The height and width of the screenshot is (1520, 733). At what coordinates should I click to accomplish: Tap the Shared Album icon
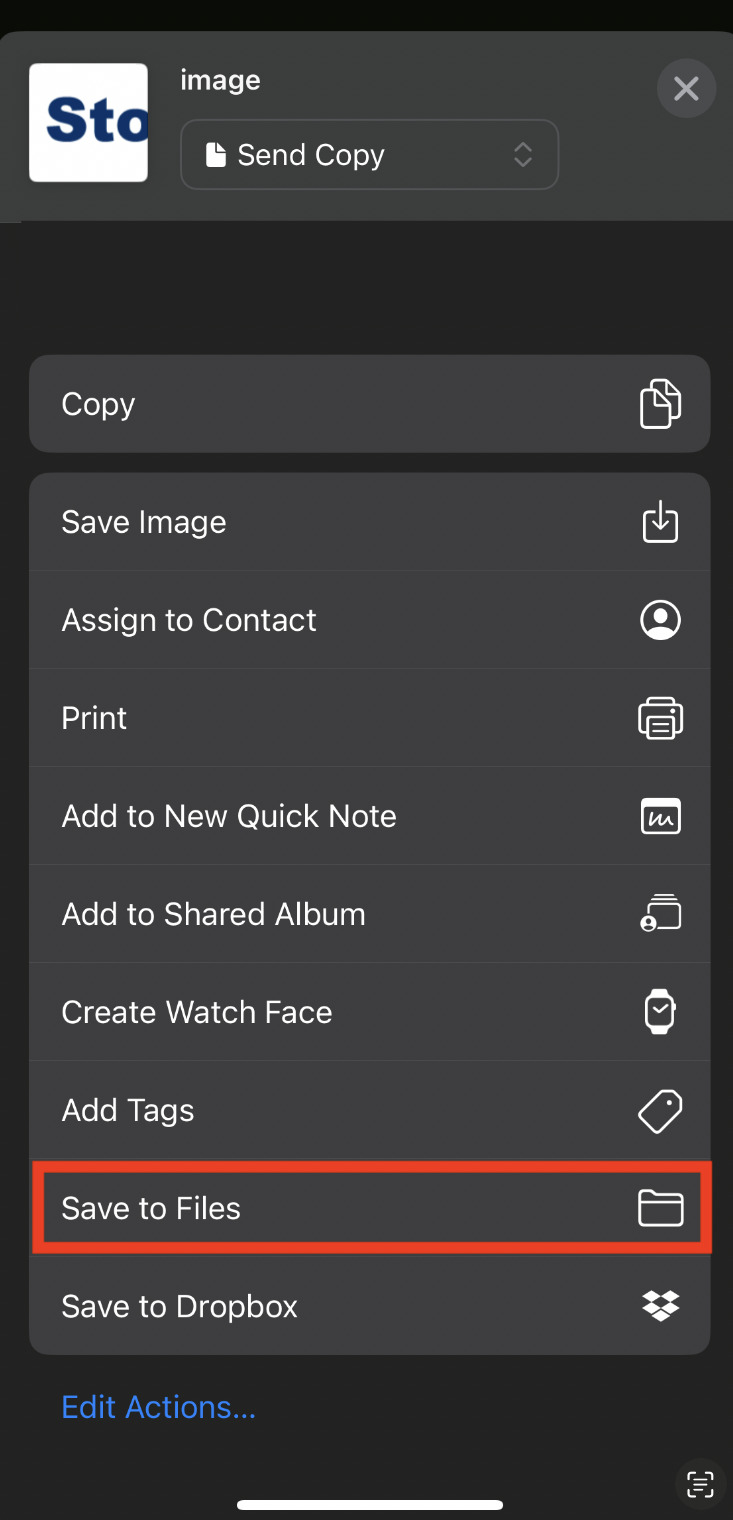[x=660, y=913]
